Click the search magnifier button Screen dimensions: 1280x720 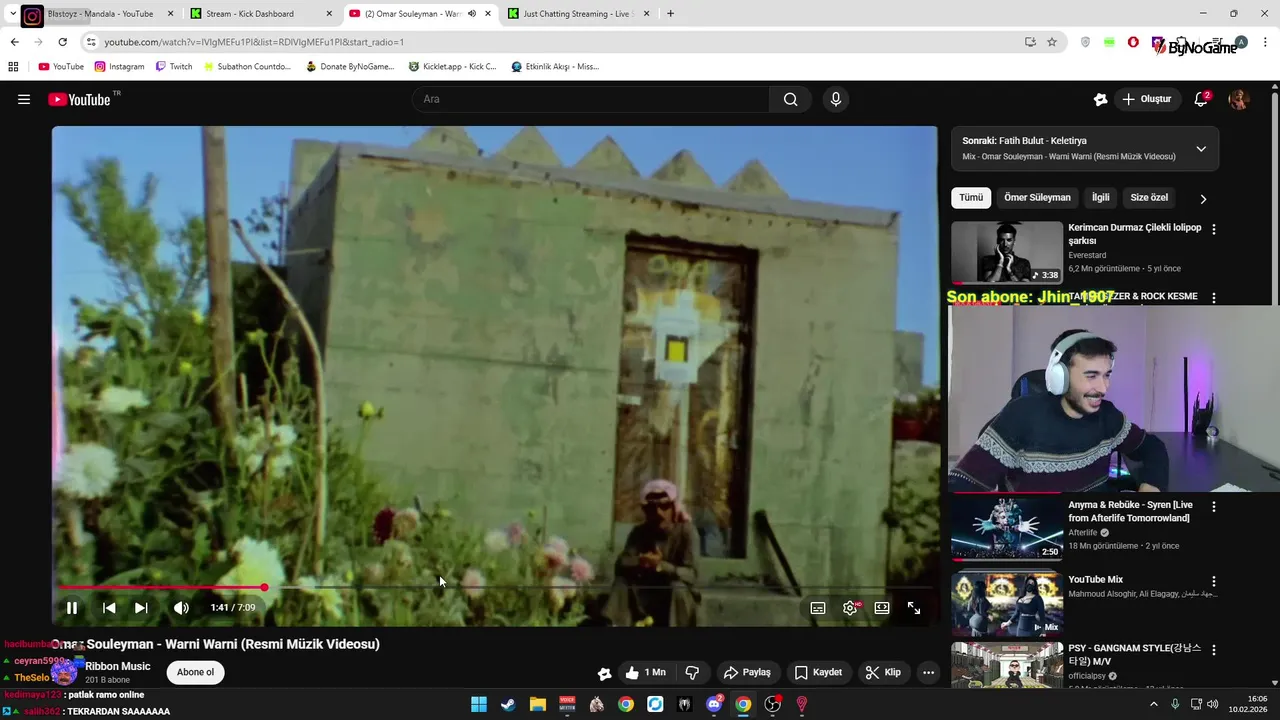coord(790,99)
